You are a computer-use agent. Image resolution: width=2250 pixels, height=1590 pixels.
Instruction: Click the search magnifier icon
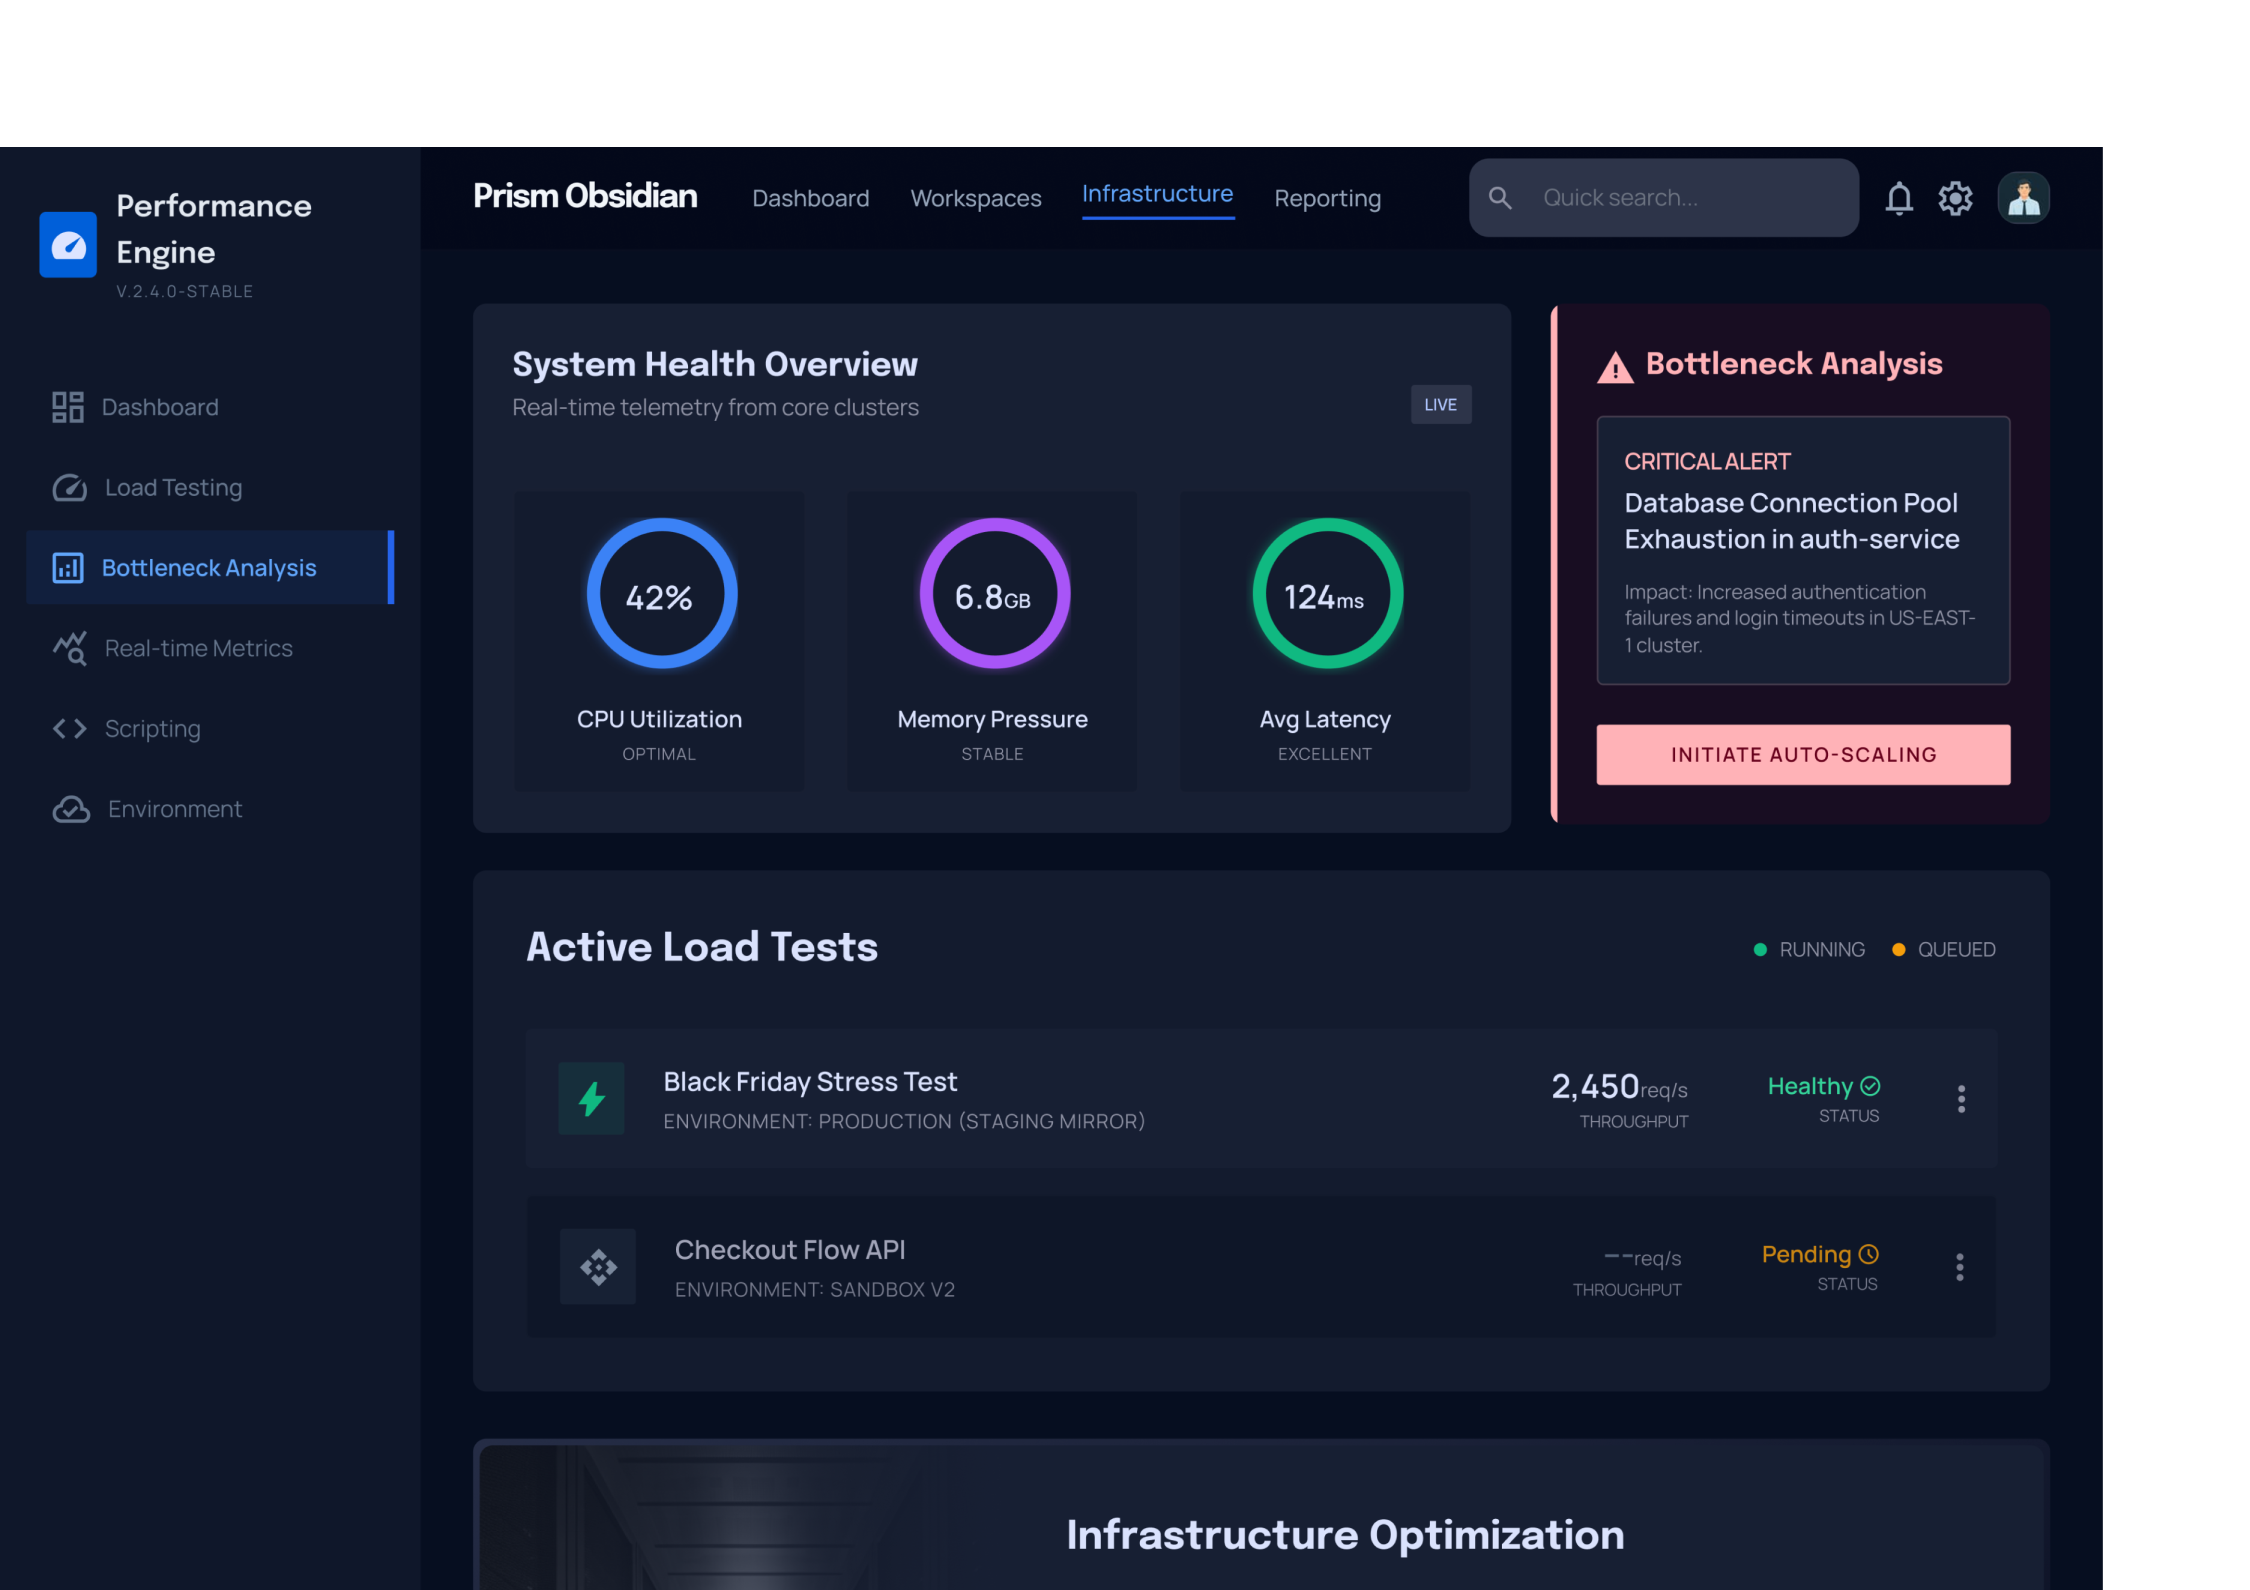click(x=1500, y=198)
